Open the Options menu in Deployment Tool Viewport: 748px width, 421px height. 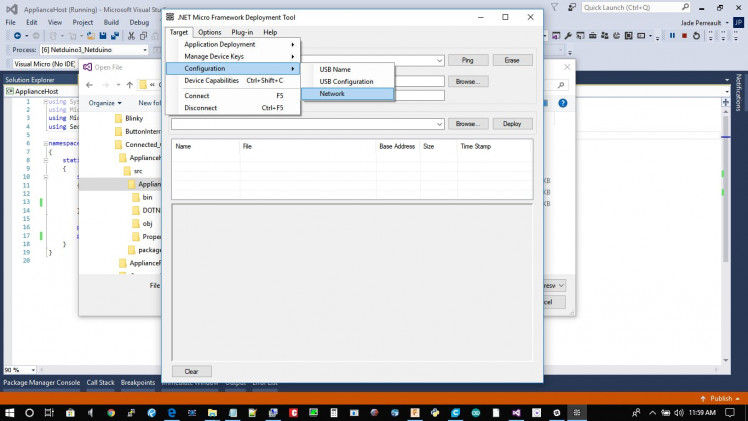(209, 32)
